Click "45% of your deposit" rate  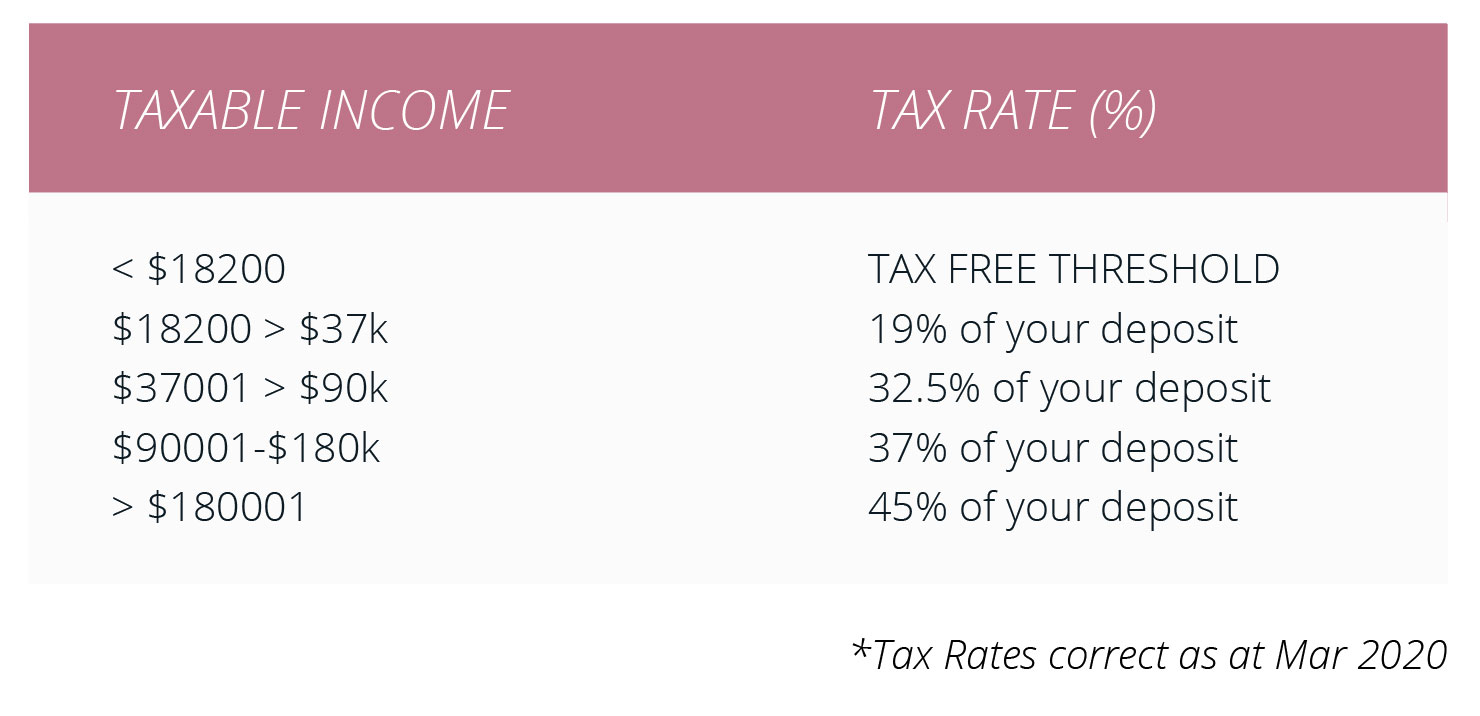(1053, 507)
